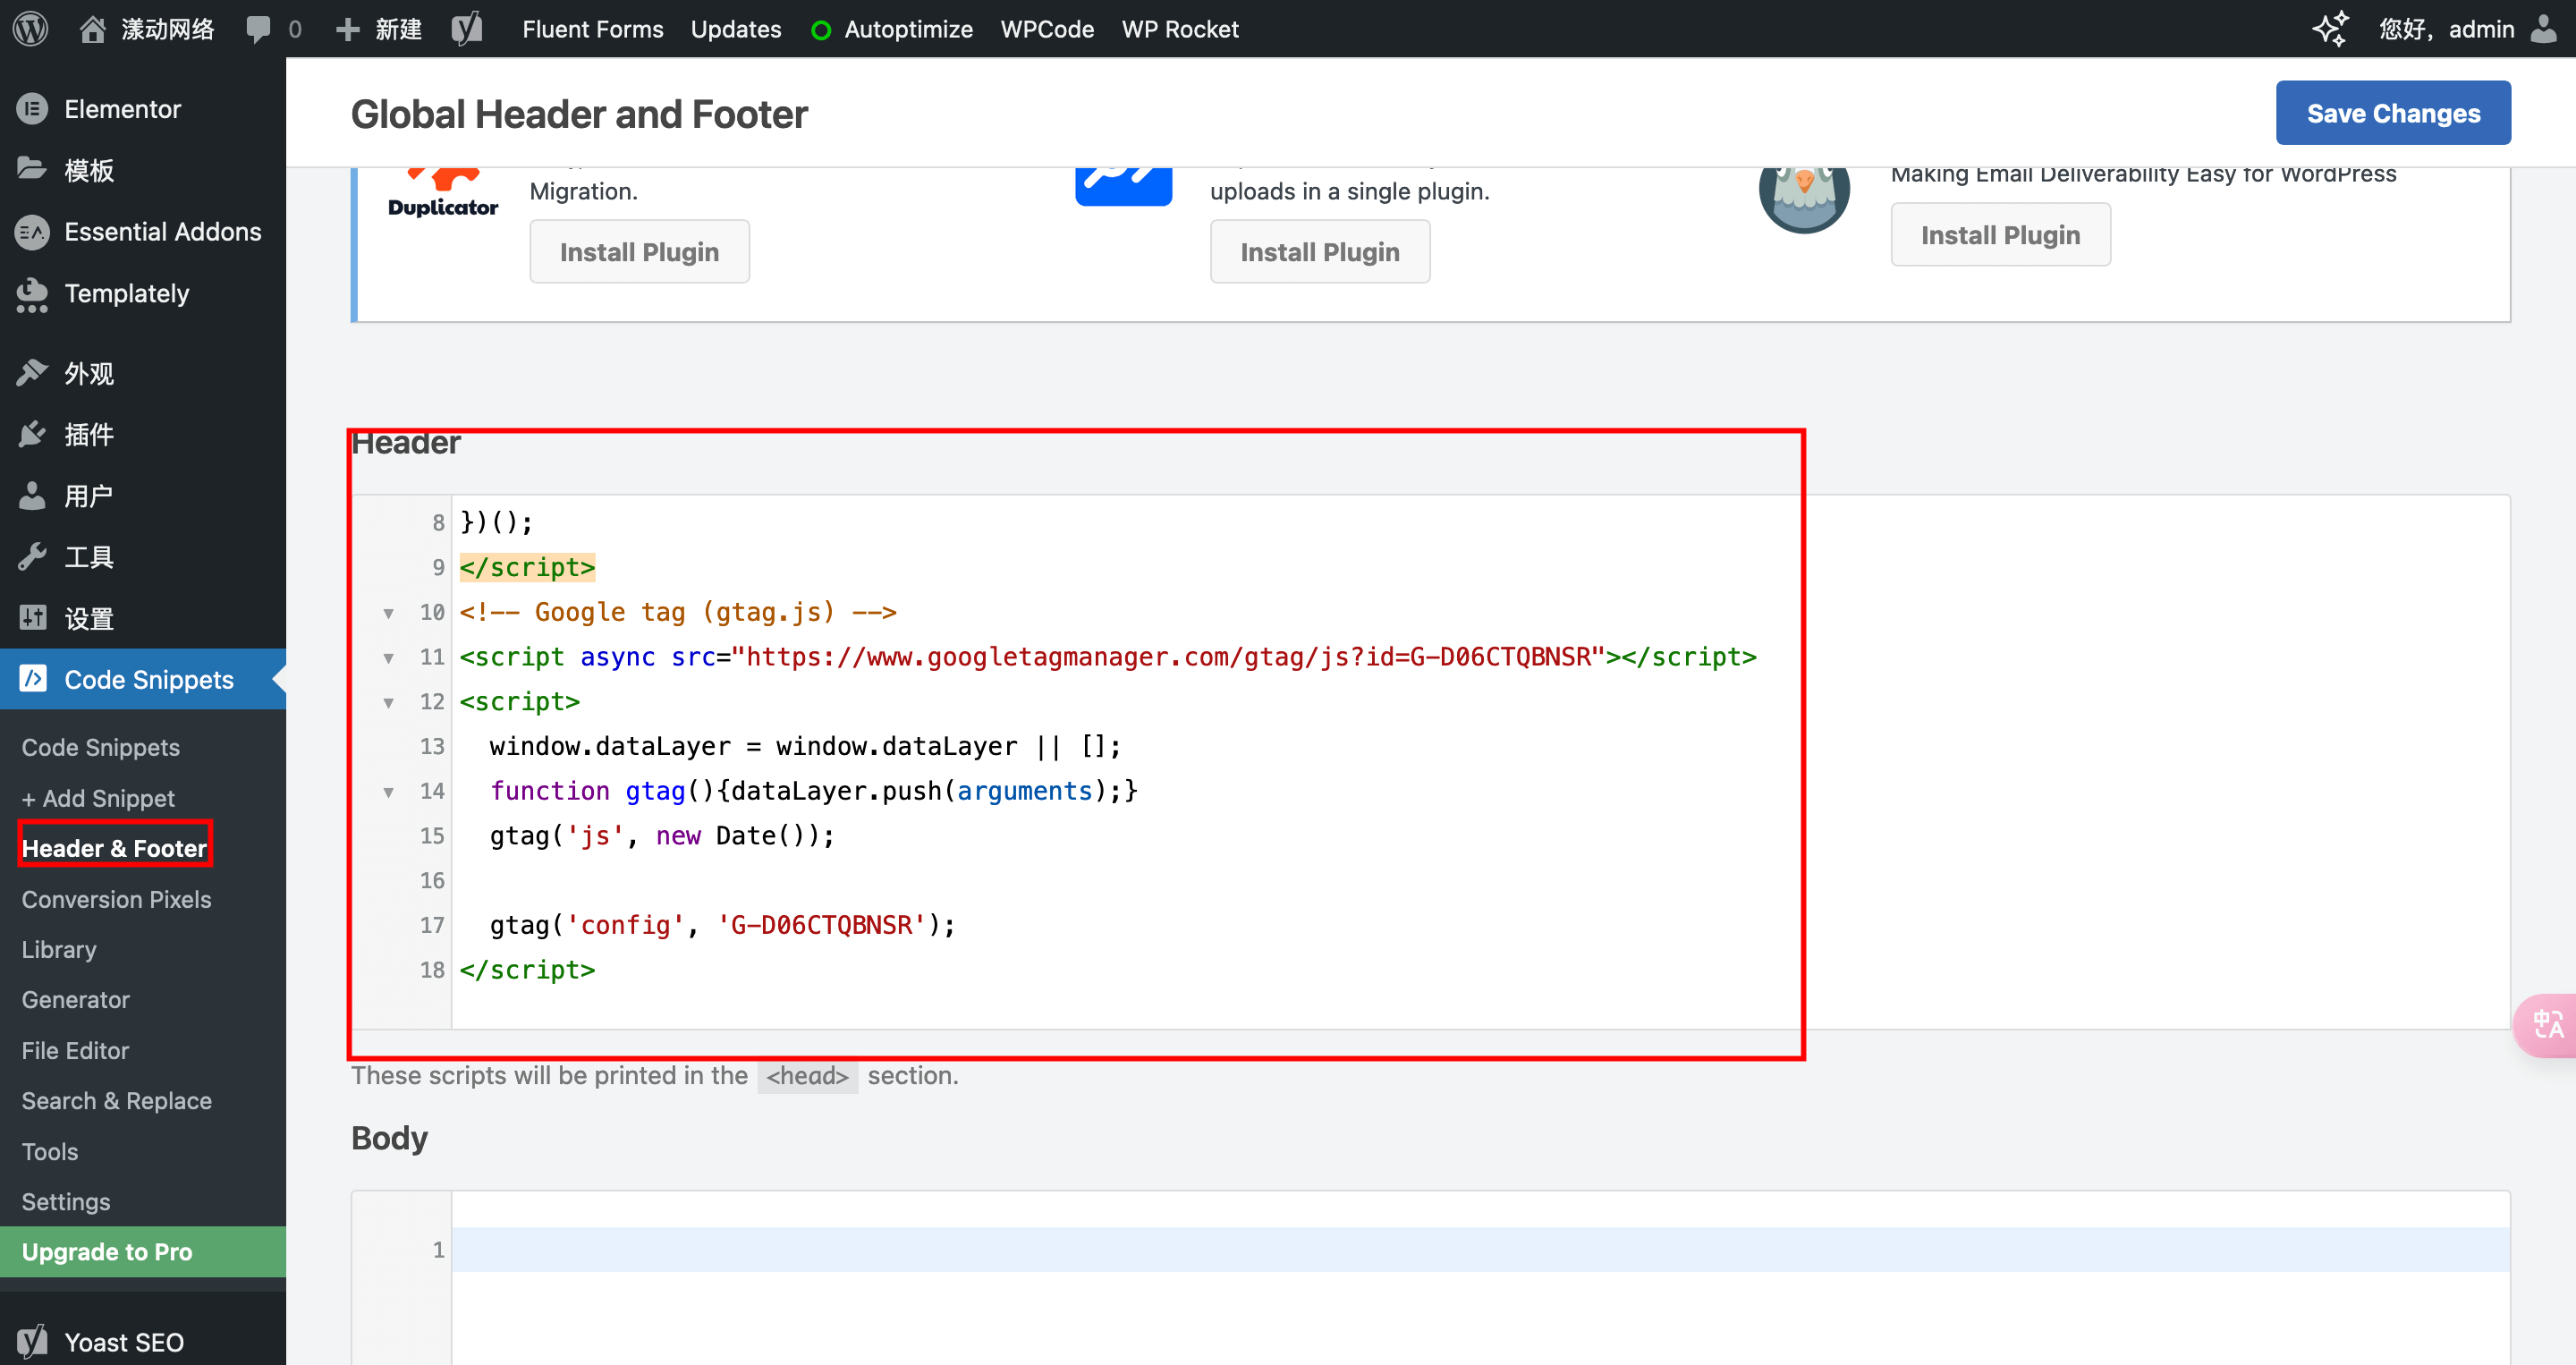Viewport: 2576px width, 1365px height.
Task: Click the Templately cloud icon
Action: coord(32,294)
